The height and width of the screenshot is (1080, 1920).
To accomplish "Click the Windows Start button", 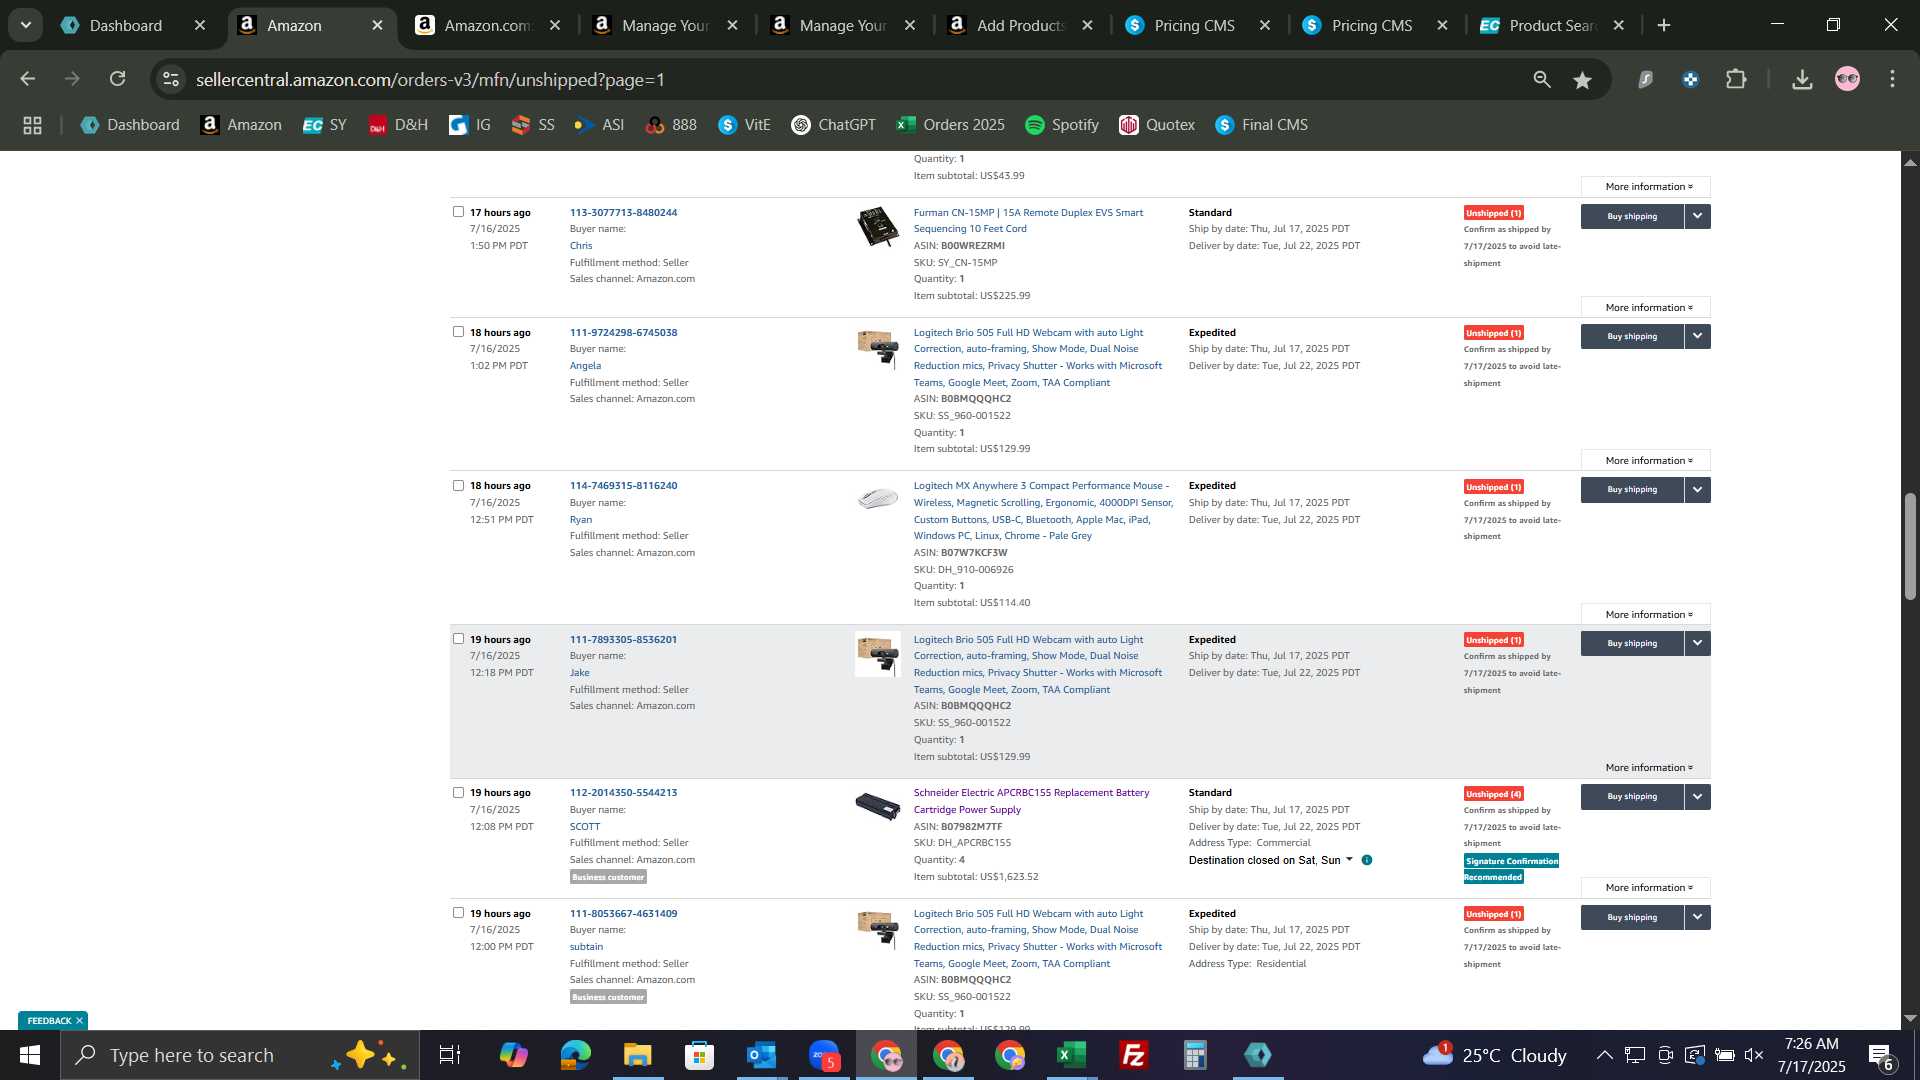I will (x=30, y=1055).
